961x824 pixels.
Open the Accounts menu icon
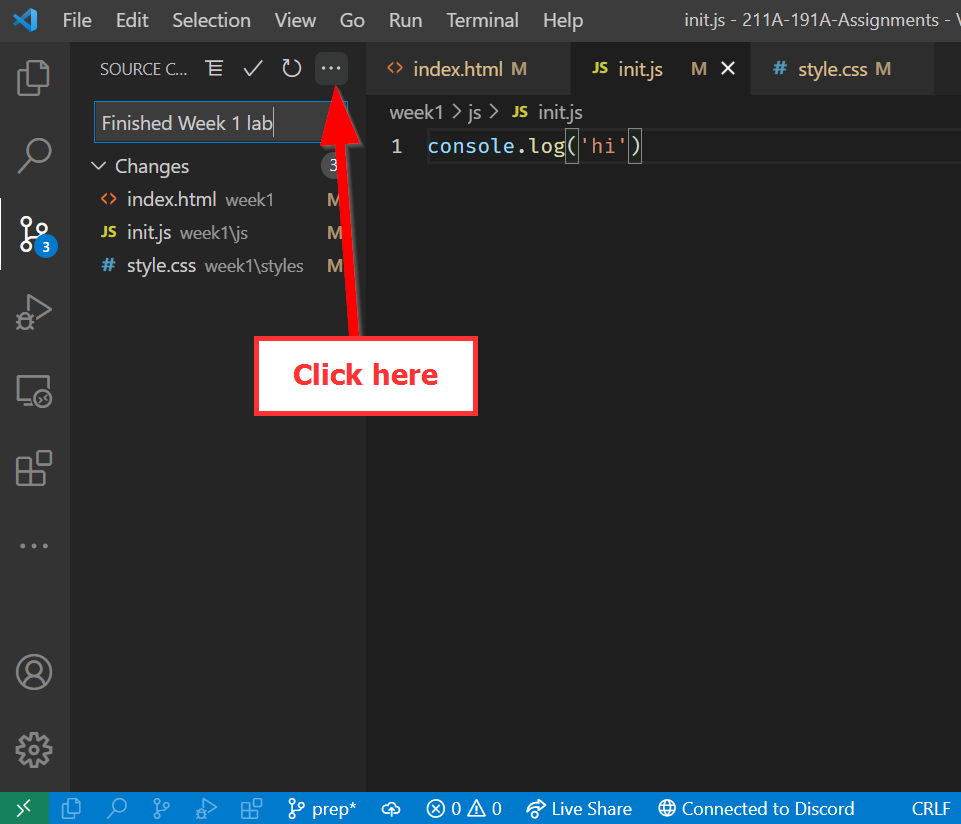point(34,671)
